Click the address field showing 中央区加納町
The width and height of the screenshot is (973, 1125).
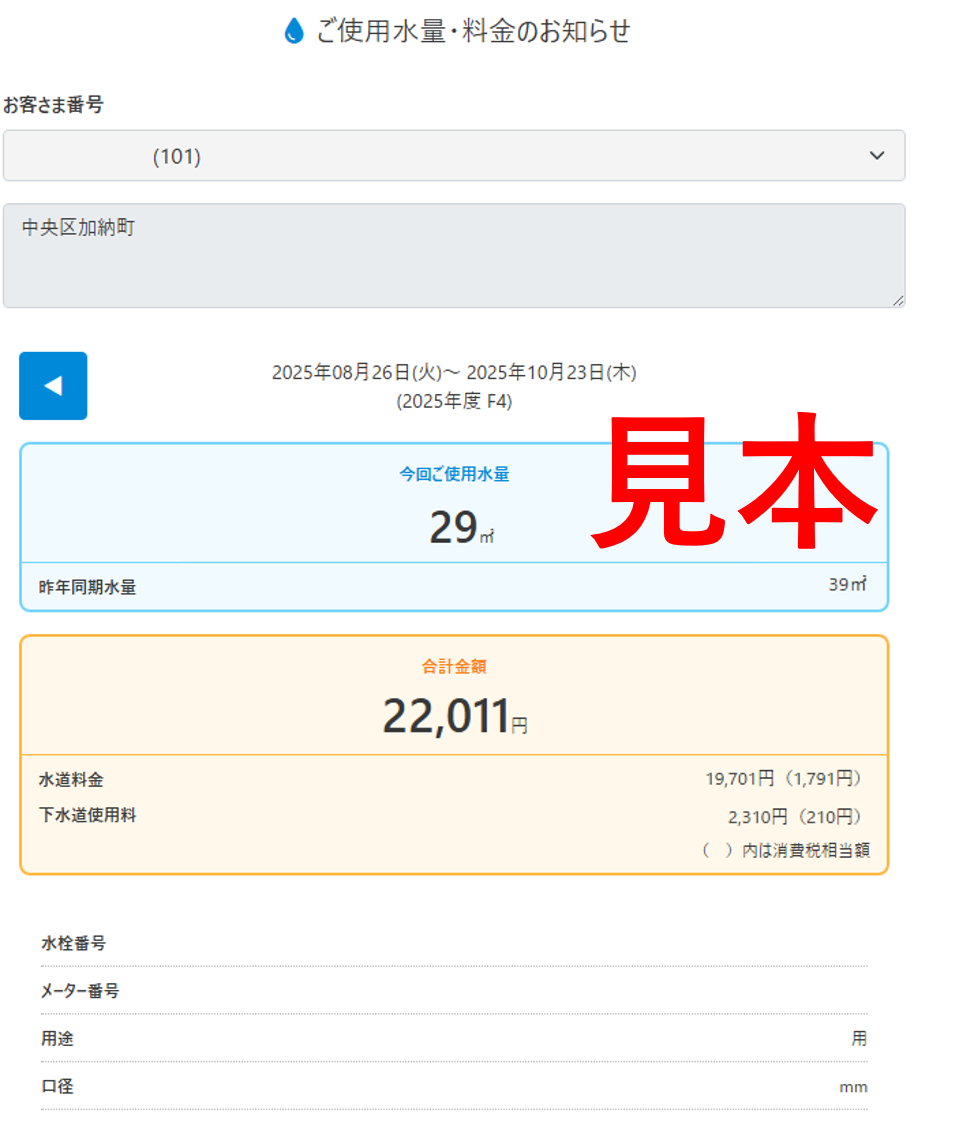click(454, 256)
